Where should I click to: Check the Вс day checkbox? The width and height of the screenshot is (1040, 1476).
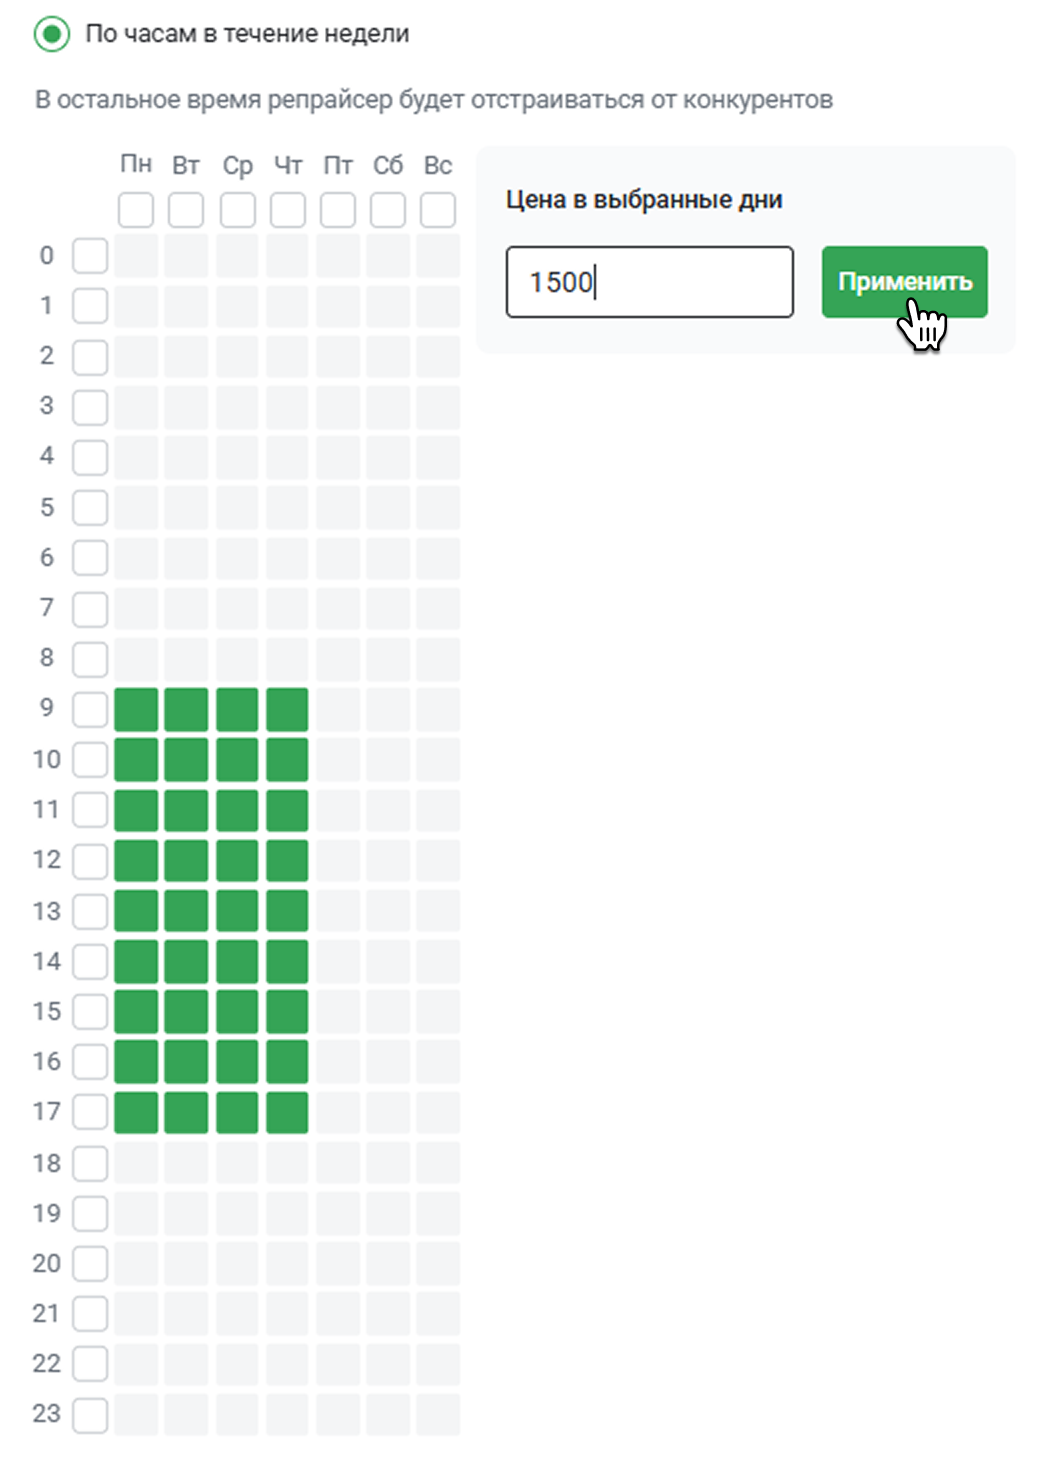(x=438, y=210)
